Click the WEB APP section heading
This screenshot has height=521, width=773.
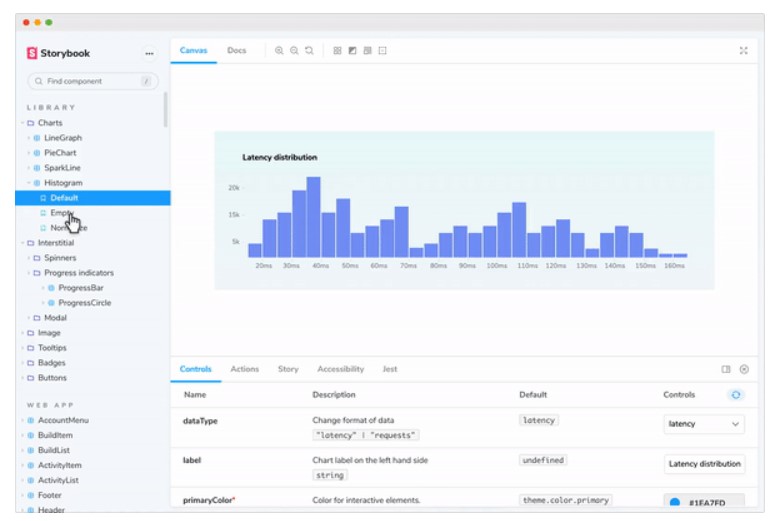(50, 405)
